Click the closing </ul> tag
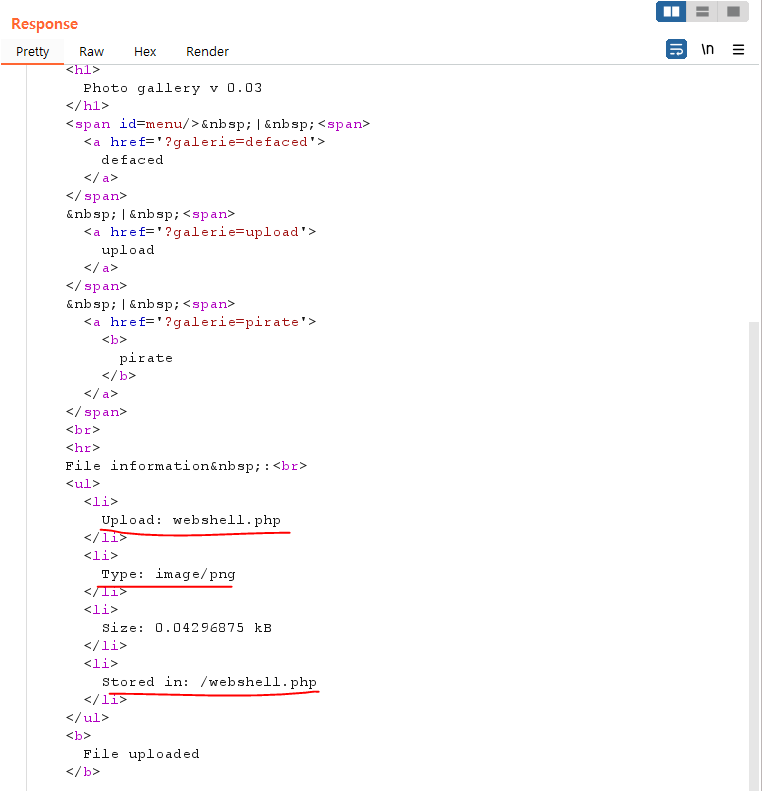The height and width of the screenshot is (791, 762). click(x=87, y=718)
